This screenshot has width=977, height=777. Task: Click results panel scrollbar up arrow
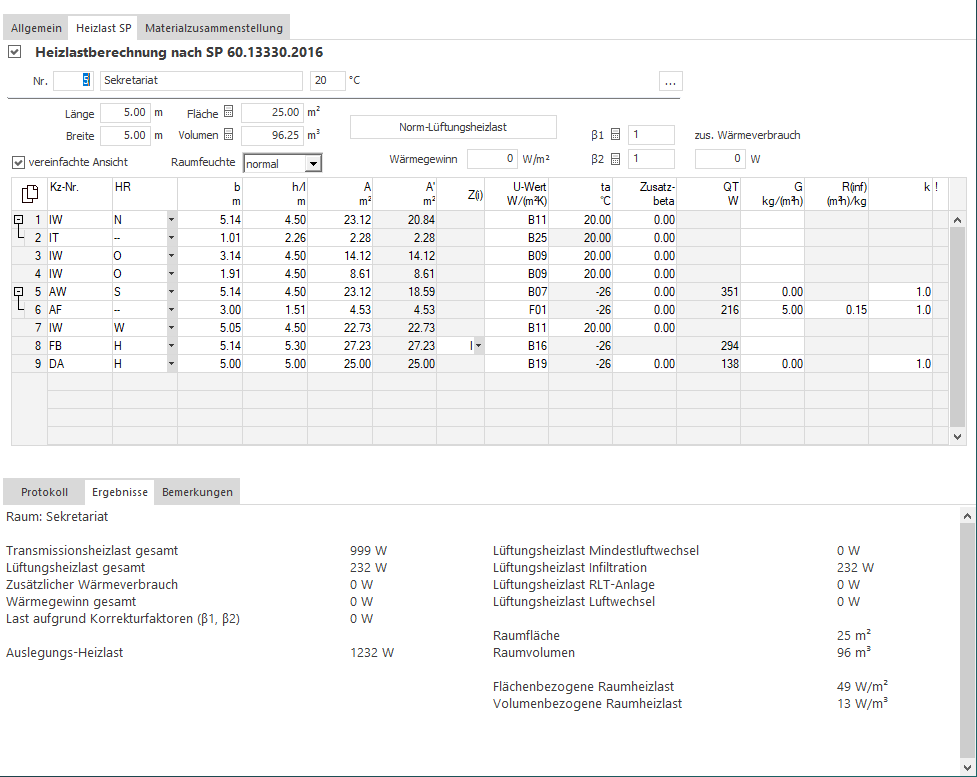click(967, 516)
